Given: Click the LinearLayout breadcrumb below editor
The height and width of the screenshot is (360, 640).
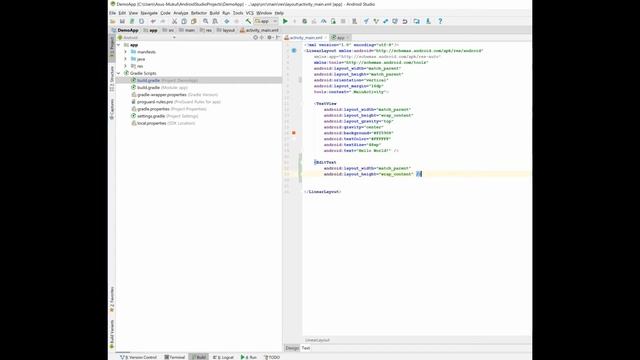Looking at the screenshot, I should [317, 340].
